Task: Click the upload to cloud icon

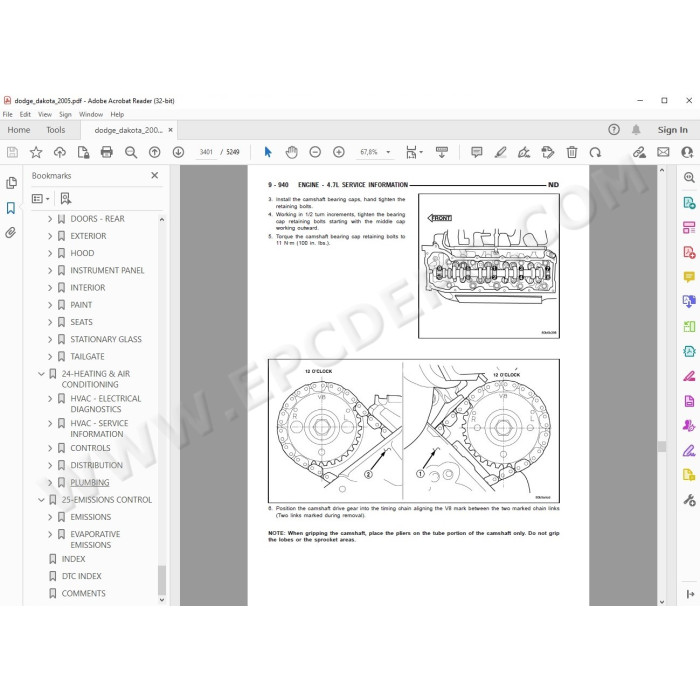Action: tap(60, 152)
